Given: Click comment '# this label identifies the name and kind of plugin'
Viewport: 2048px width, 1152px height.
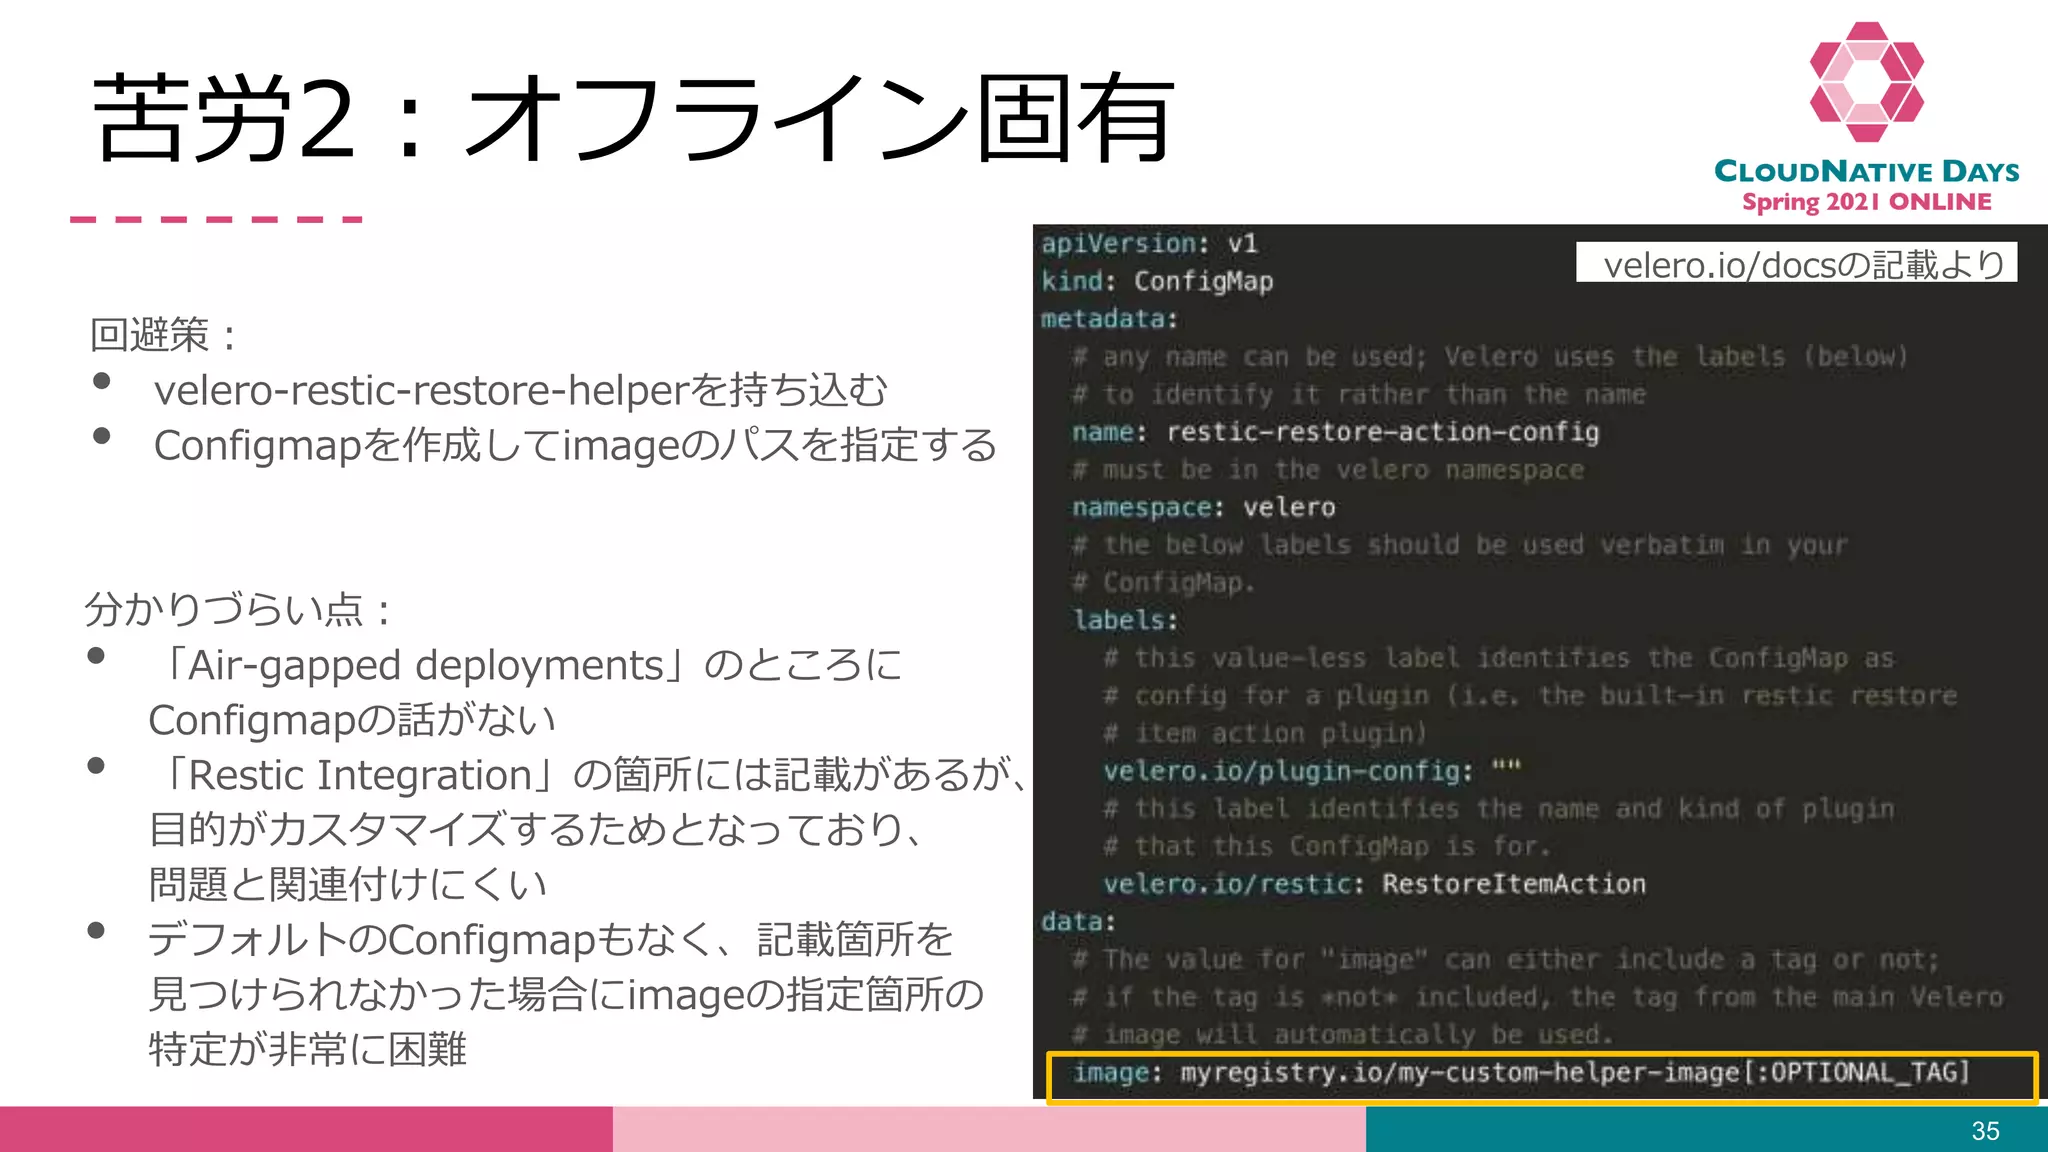Looking at the screenshot, I should [1499, 808].
